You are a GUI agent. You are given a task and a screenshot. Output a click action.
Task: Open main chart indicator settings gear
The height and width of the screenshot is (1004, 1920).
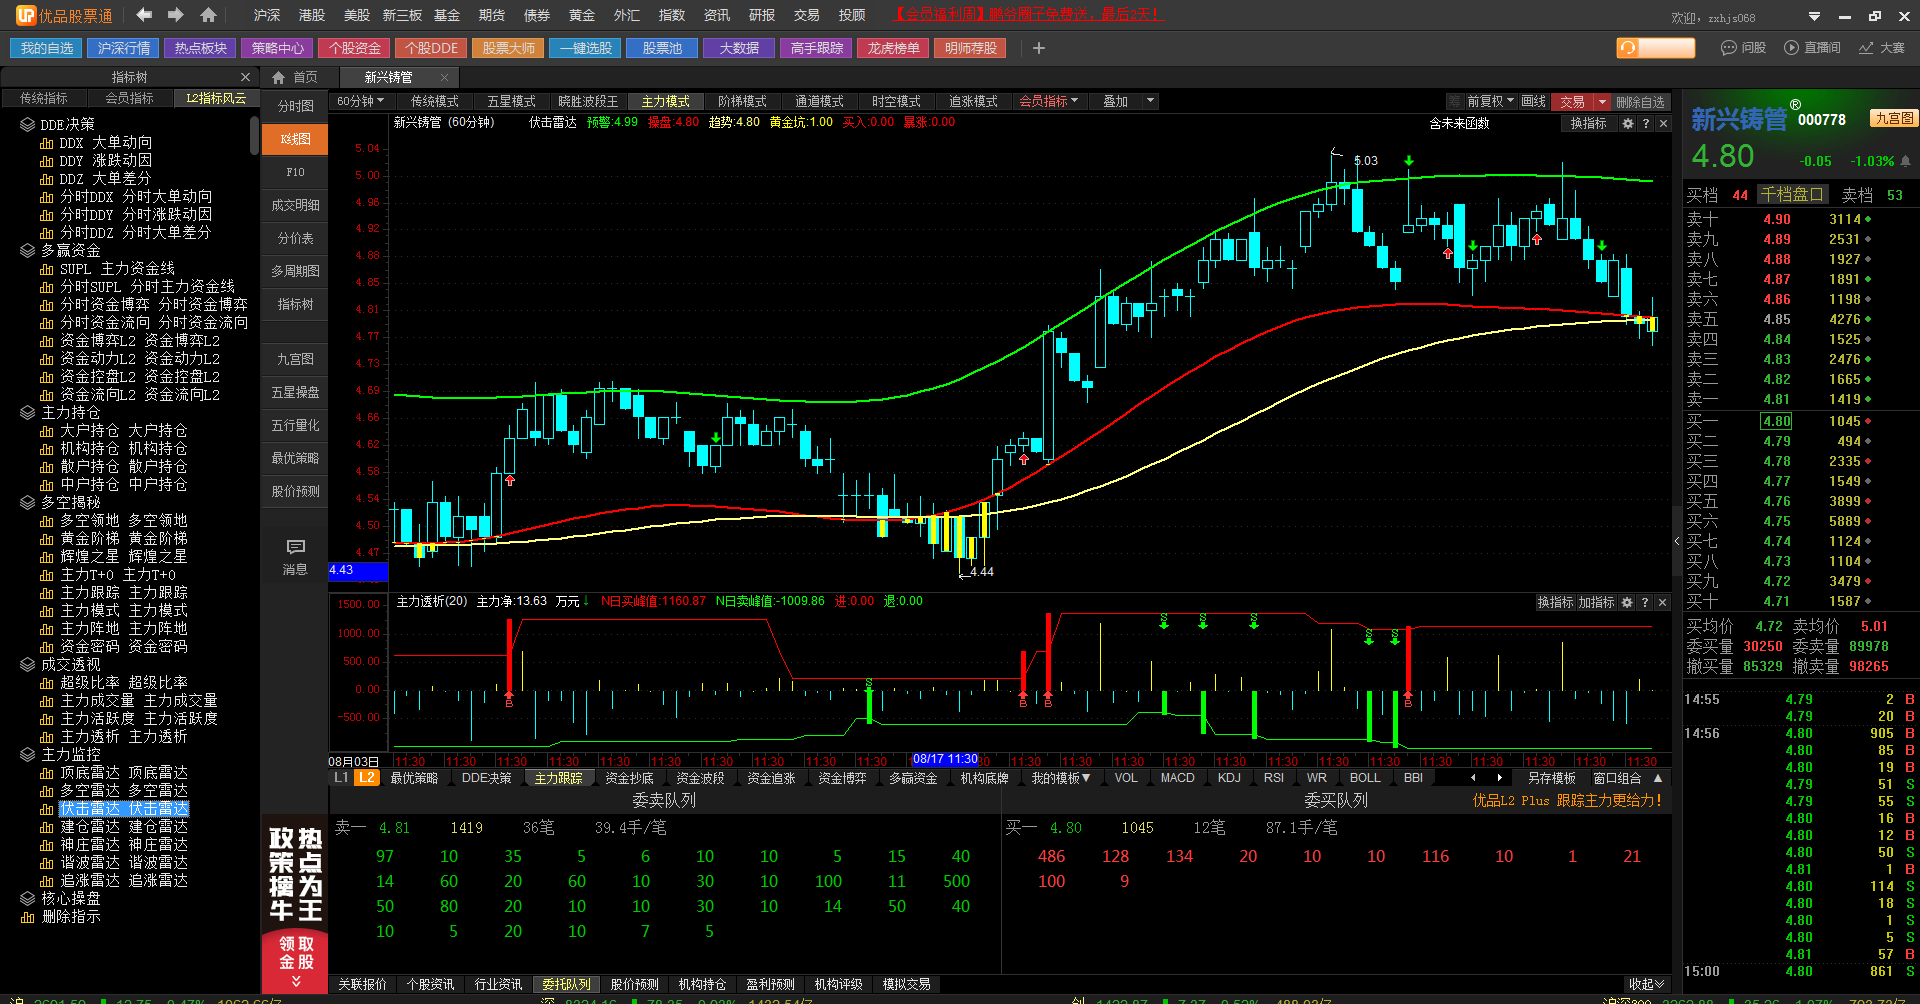(x=1628, y=123)
